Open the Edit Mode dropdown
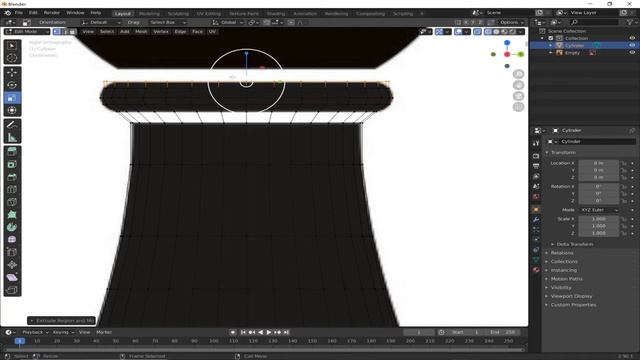 (x=27, y=31)
